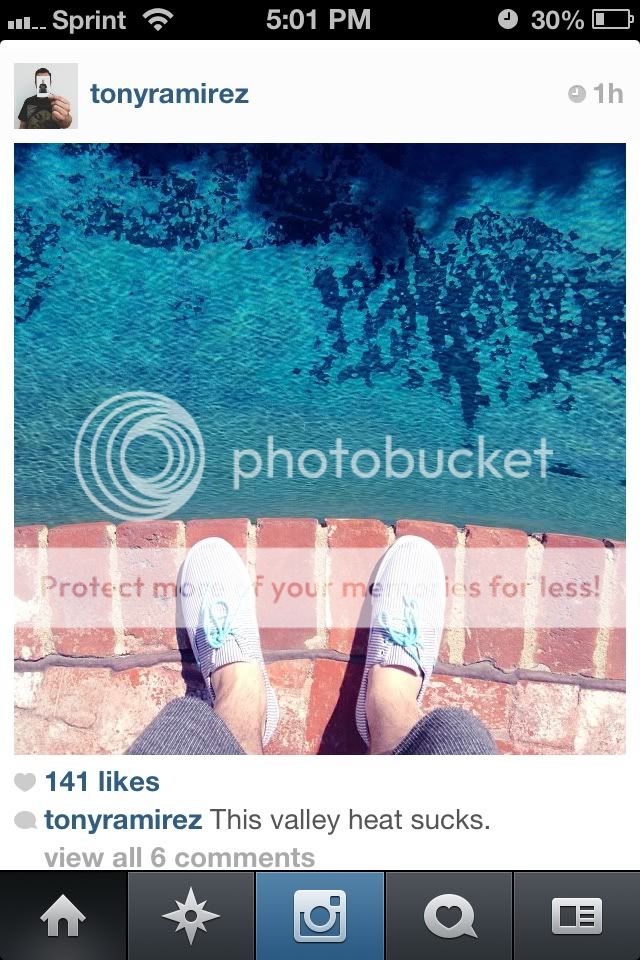Viewport: 640px width, 960px height.
Task: Tap the posted photo of shoes above water
Action: click(x=320, y=449)
